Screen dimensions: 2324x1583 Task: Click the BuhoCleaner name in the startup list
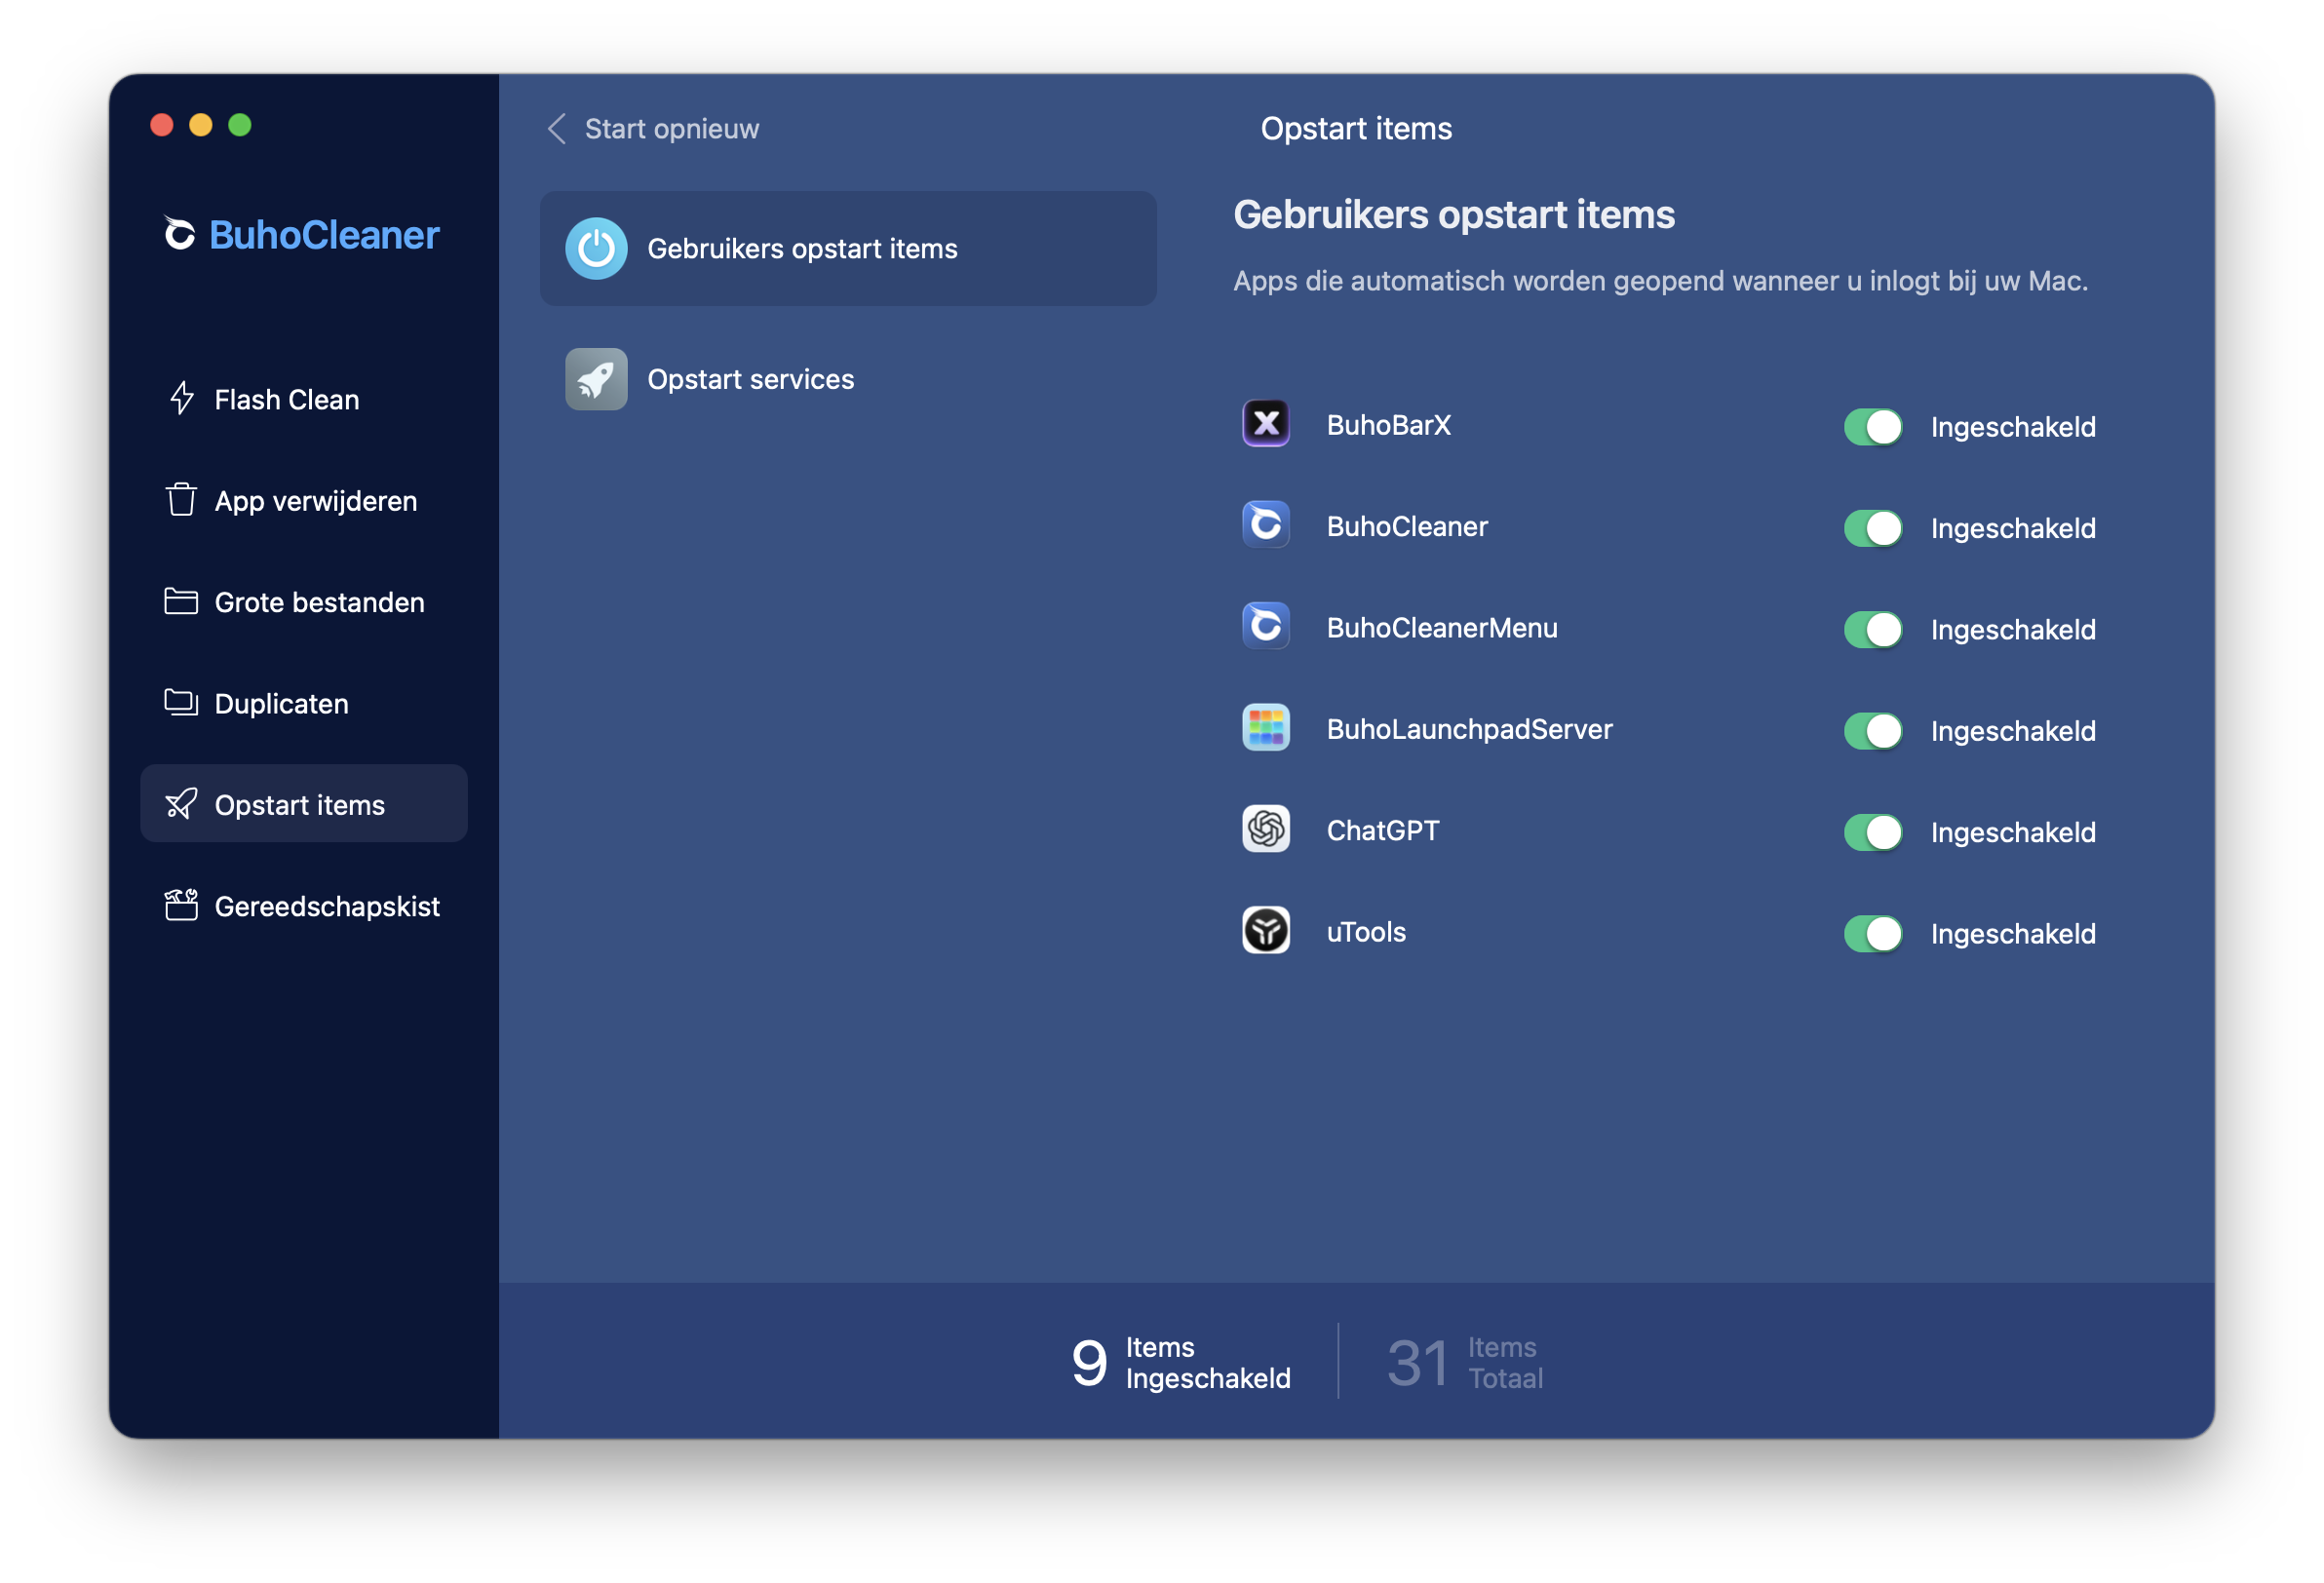pos(1407,526)
